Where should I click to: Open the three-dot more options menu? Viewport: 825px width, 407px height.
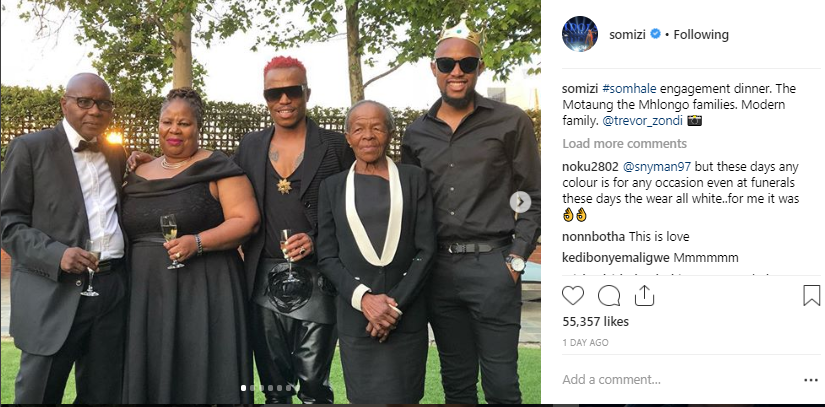(x=811, y=380)
